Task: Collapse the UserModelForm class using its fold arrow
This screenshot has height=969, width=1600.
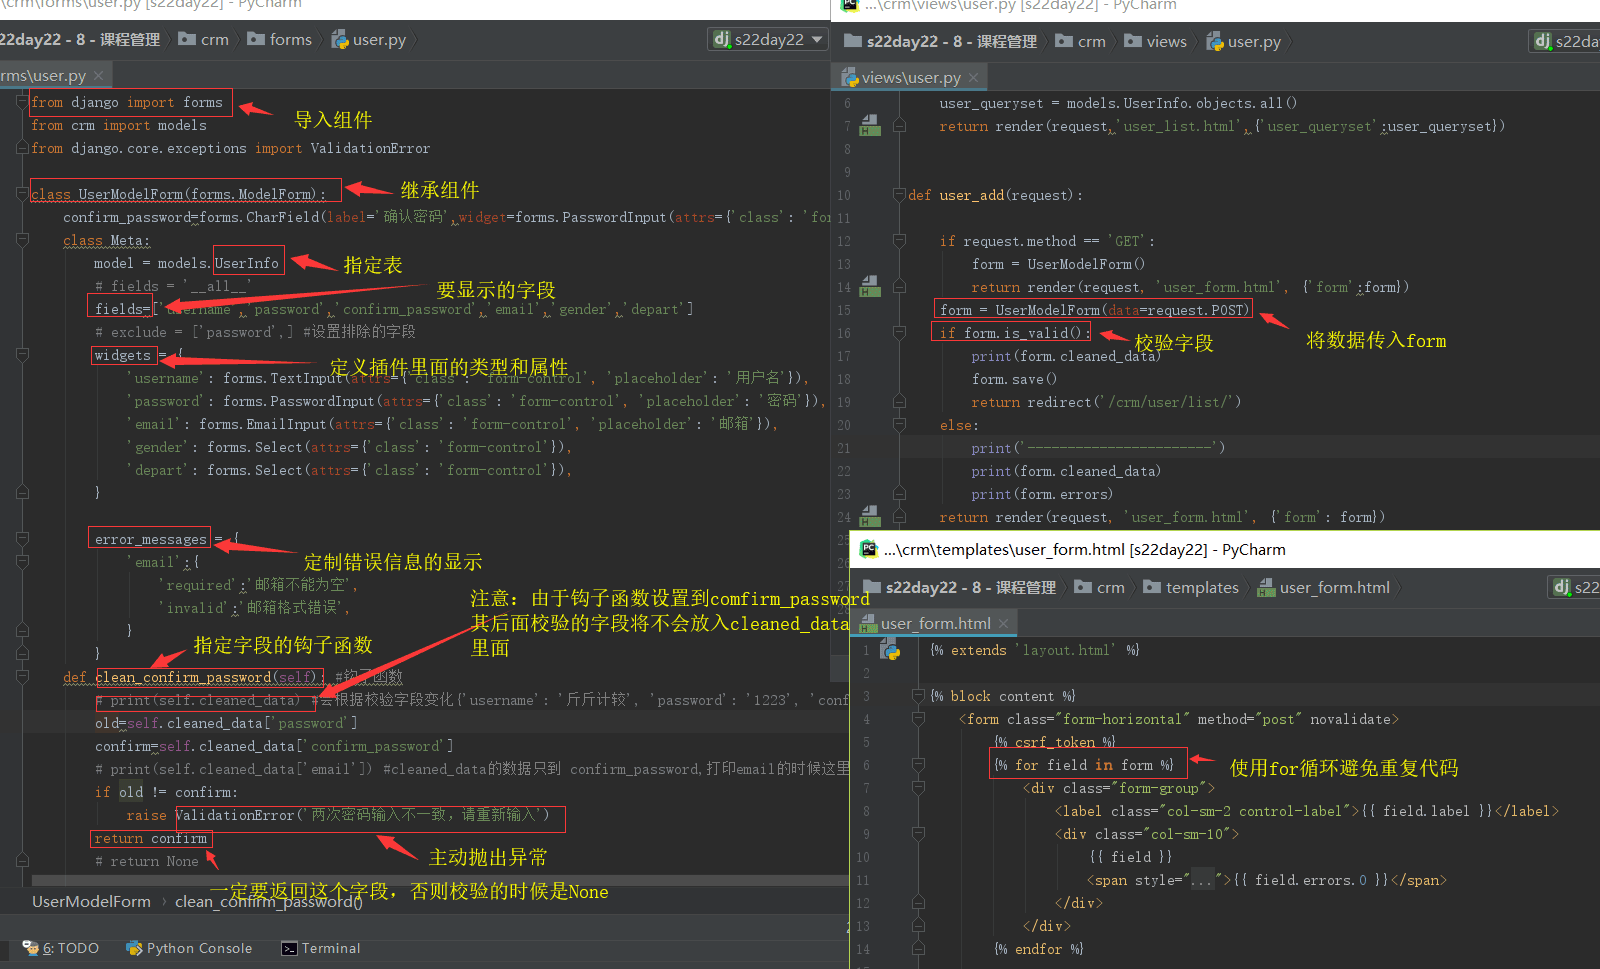Action: 22,190
